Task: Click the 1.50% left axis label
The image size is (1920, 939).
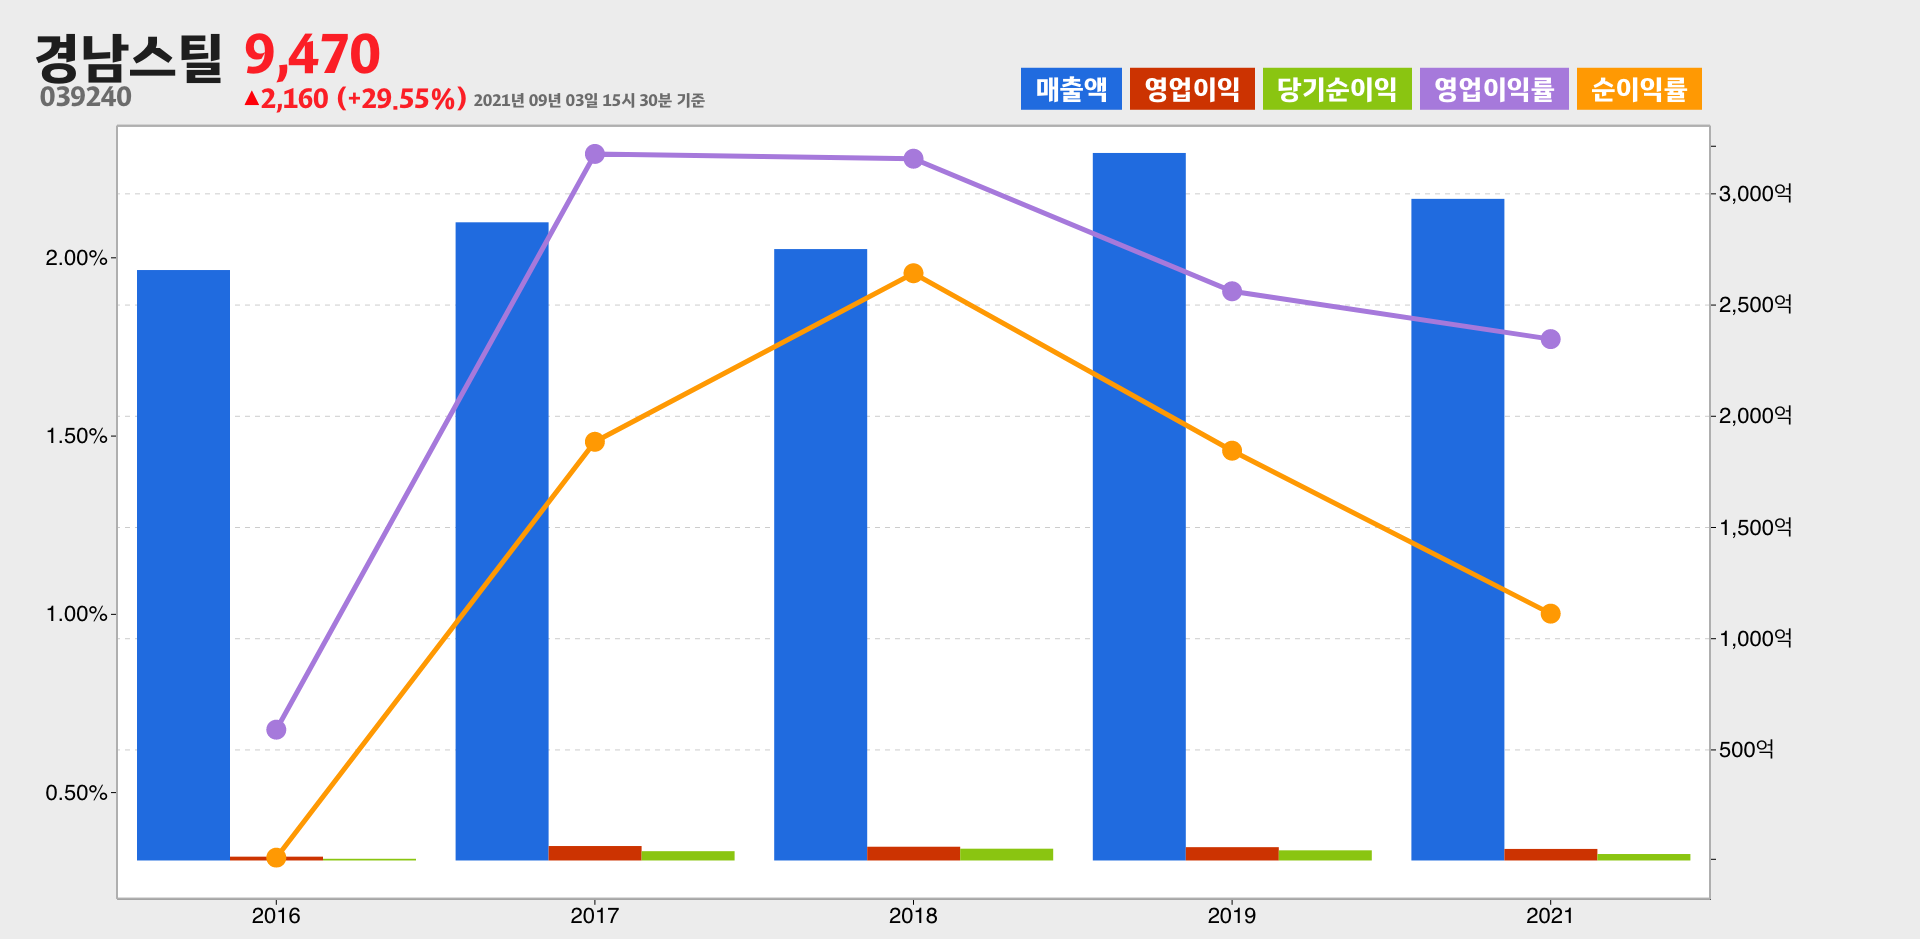Action: 76,436
